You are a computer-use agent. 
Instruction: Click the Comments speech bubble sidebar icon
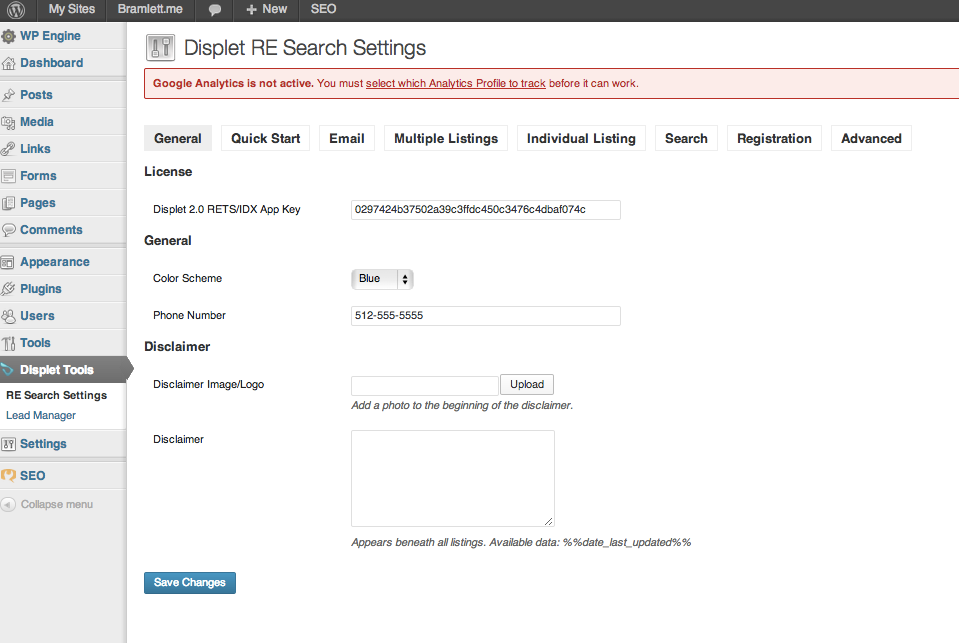(x=9, y=230)
